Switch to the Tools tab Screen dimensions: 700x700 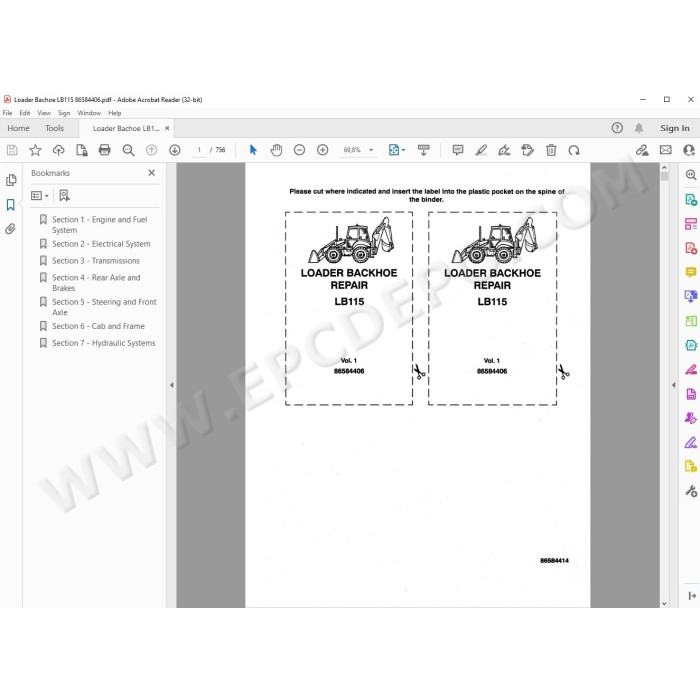click(54, 128)
